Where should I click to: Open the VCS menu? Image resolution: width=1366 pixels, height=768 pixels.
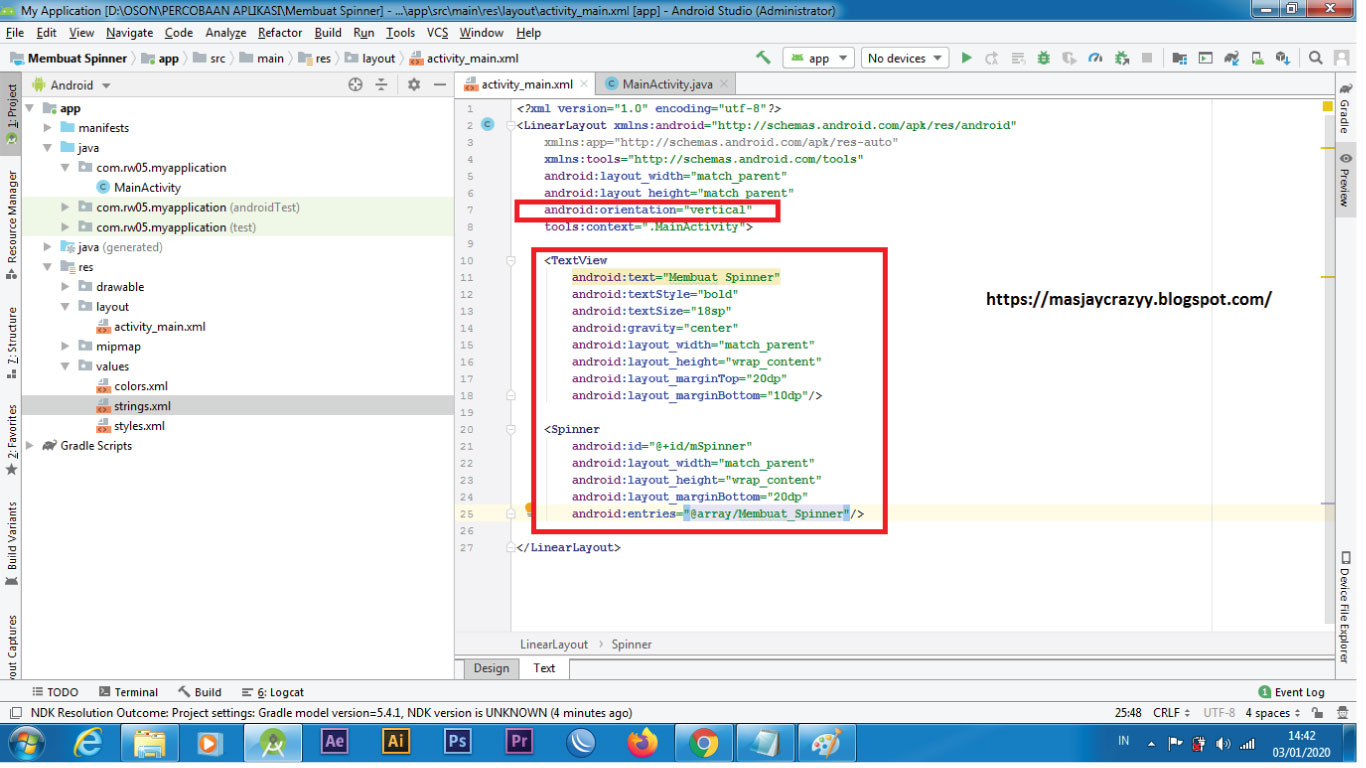tap(438, 32)
